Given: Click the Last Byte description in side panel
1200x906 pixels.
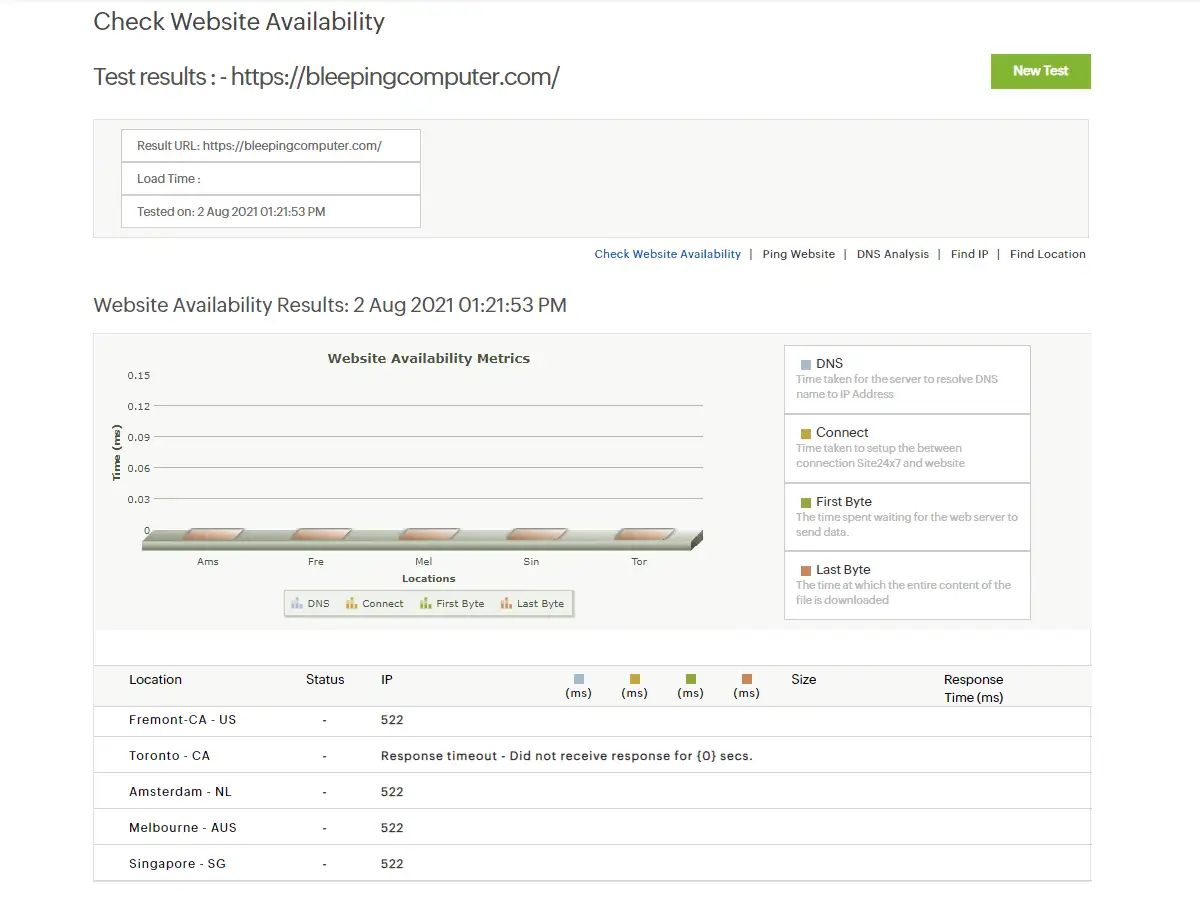Looking at the screenshot, I should 903,593.
